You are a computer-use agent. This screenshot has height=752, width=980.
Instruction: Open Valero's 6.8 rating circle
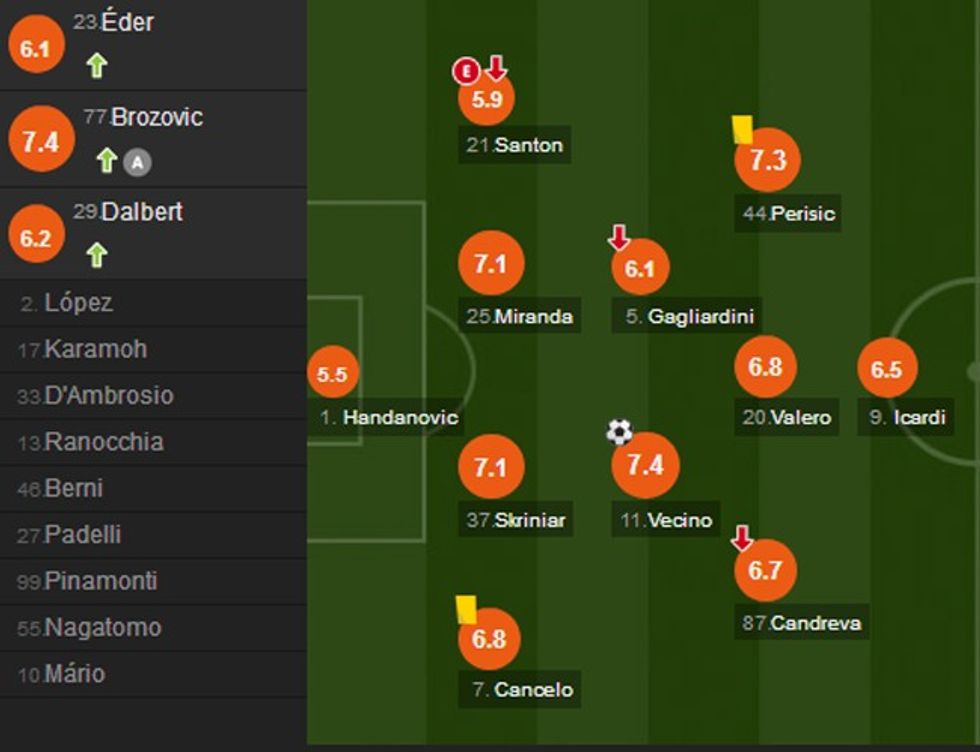pyautogui.click(x=765, y=367)
